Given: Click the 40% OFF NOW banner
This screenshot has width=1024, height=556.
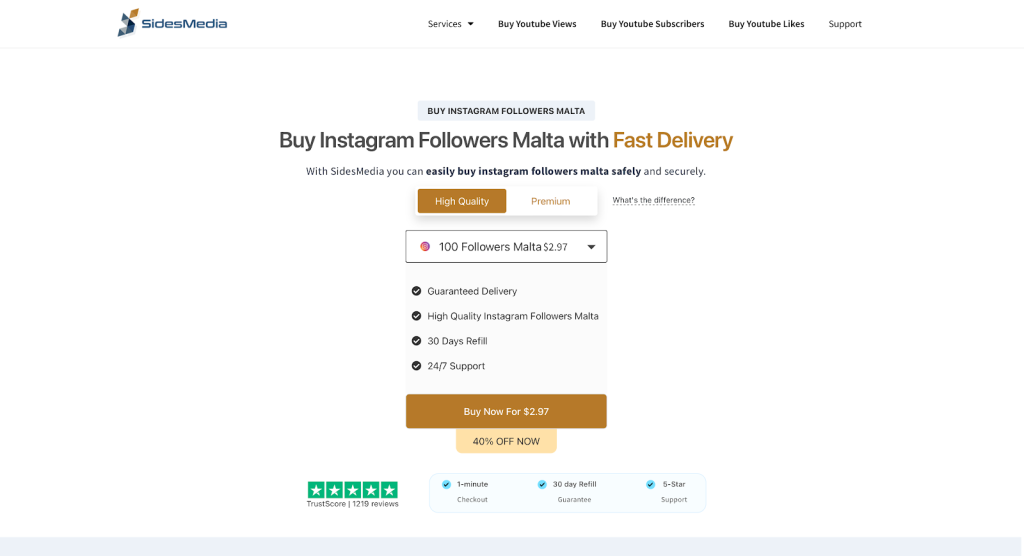Looking at the screenshot, I should click(506, 441).
